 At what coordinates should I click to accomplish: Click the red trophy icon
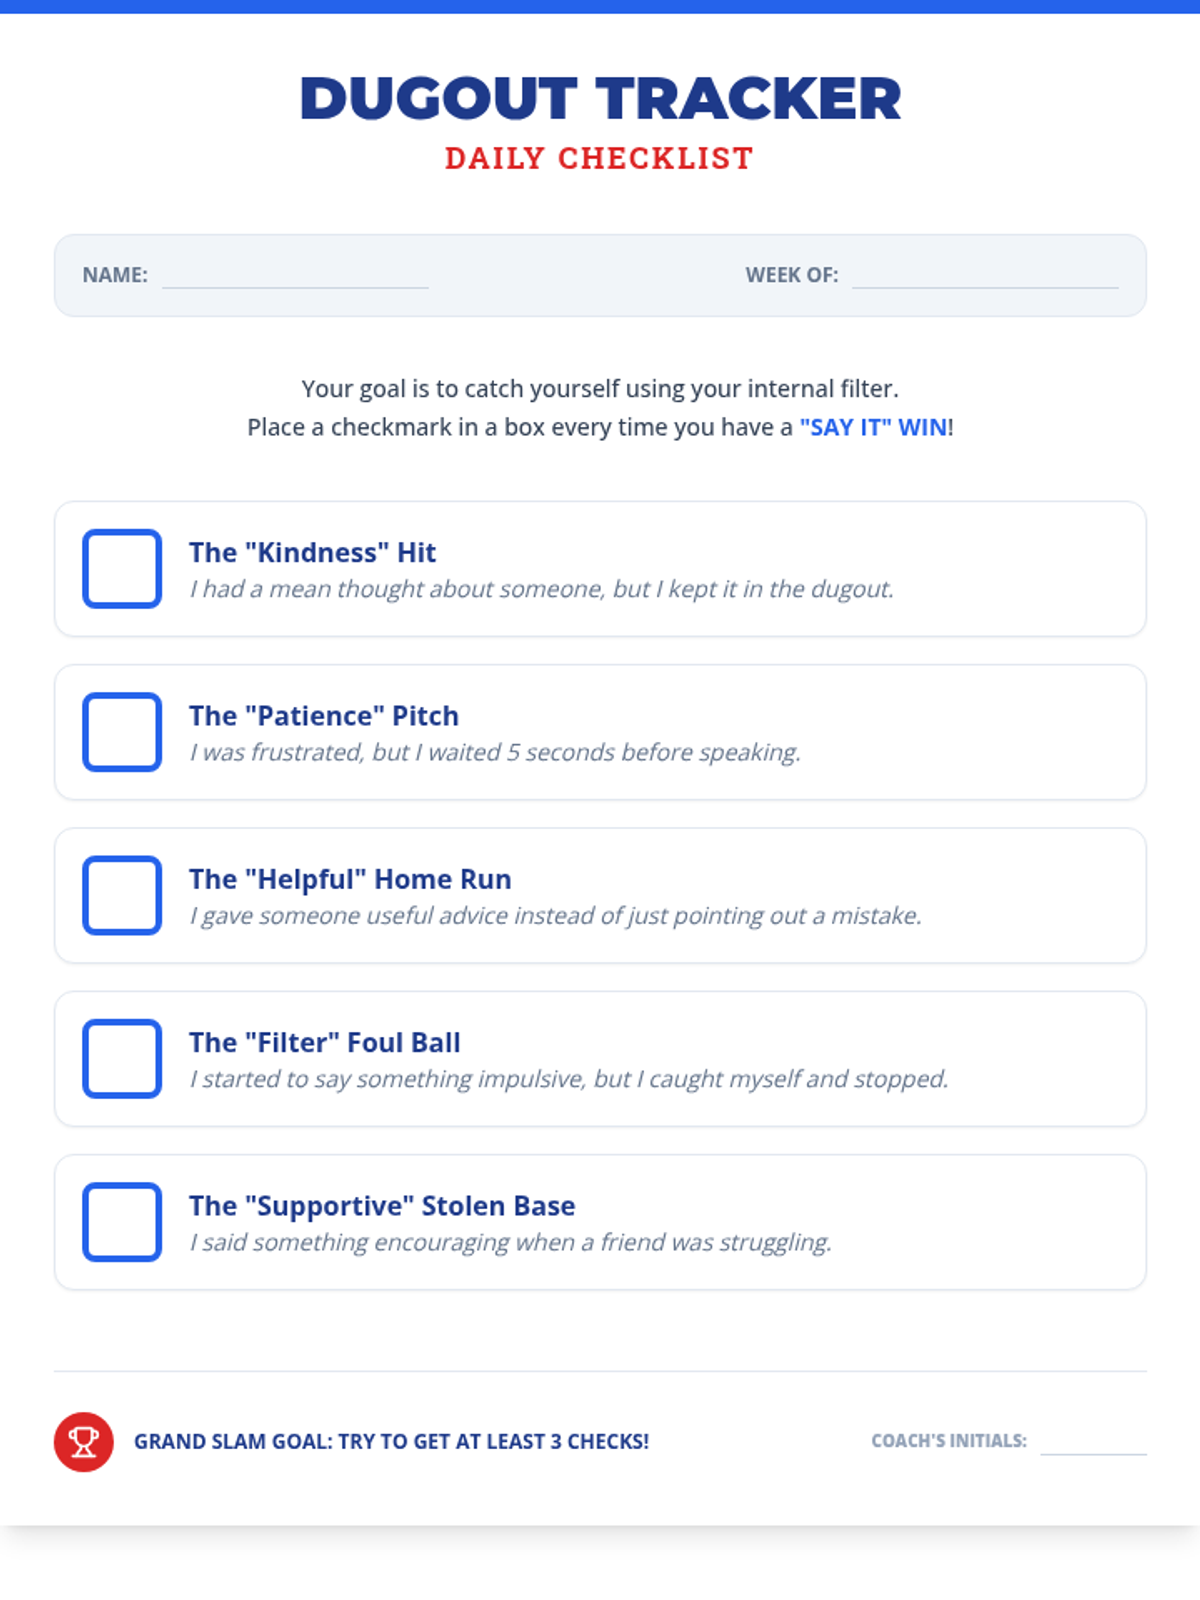[84, 1441]
